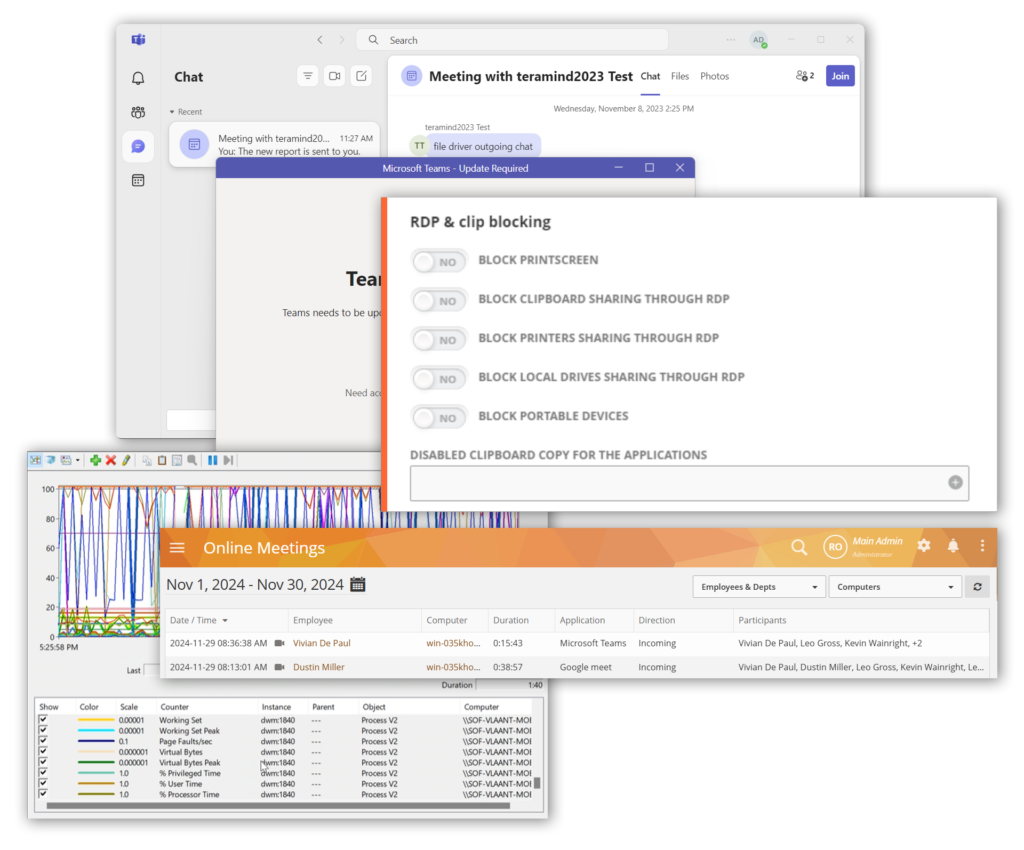Open settings gear in Online Meetings header
Image resolution: width=1024 pixels, height=850 pixels.
pos(924,546)
